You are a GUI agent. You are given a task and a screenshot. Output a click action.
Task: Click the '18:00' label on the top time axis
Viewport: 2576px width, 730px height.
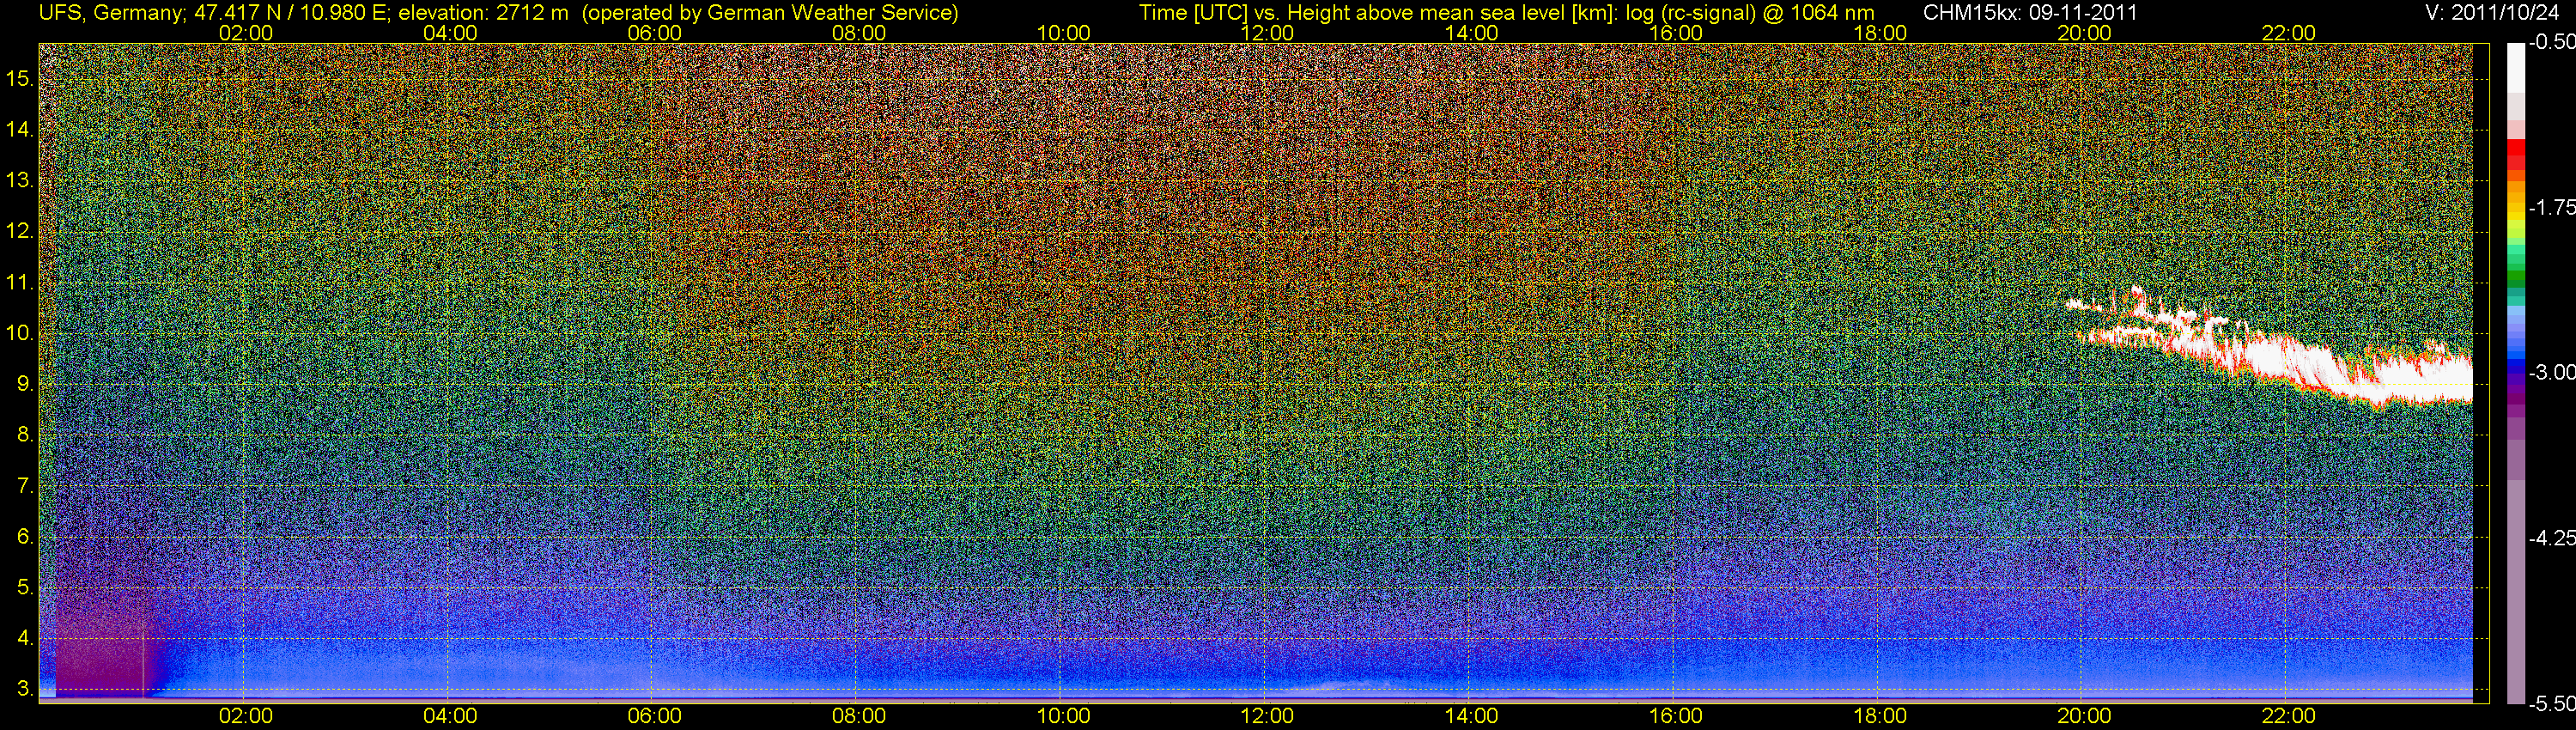coord(1880,32)
